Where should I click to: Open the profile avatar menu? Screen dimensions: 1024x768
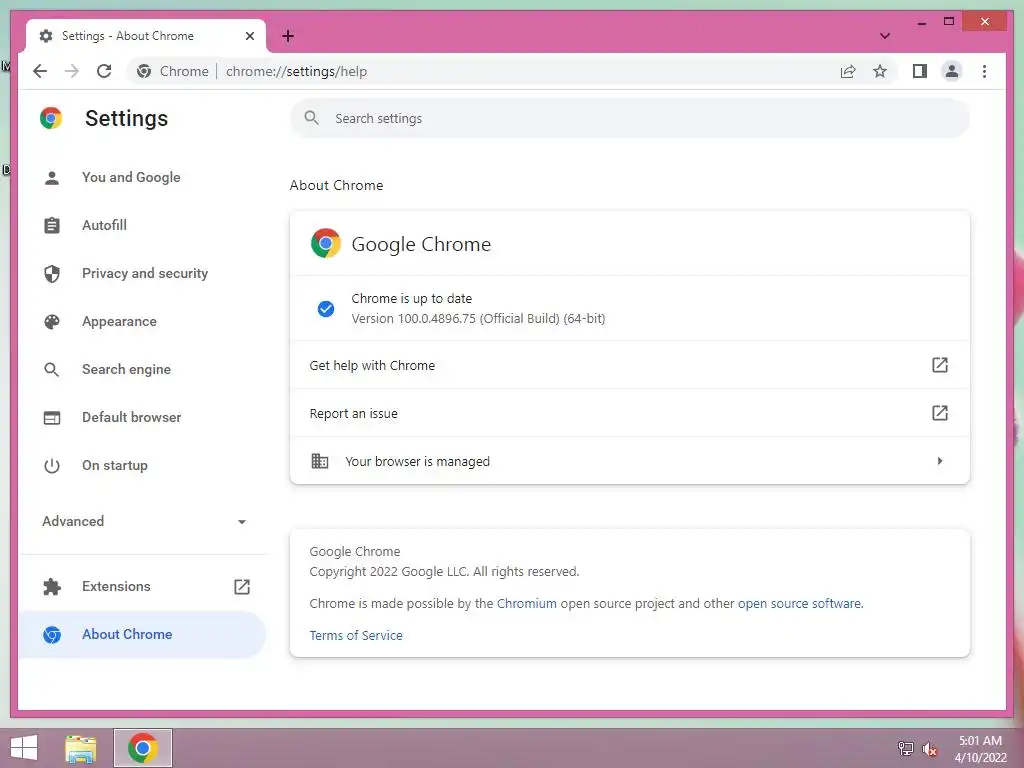pos(952,71)
